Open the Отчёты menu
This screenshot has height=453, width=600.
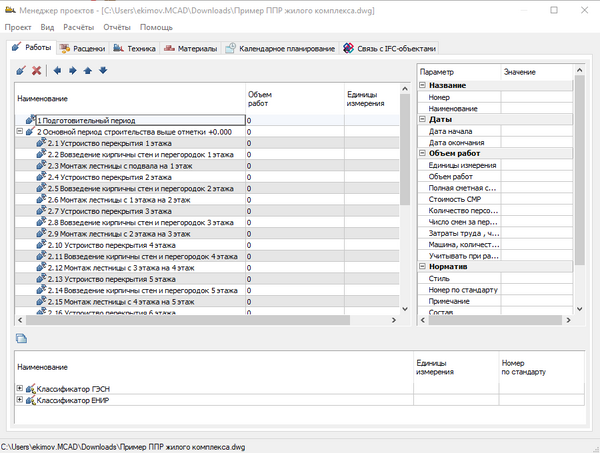(x=117, y=27)
